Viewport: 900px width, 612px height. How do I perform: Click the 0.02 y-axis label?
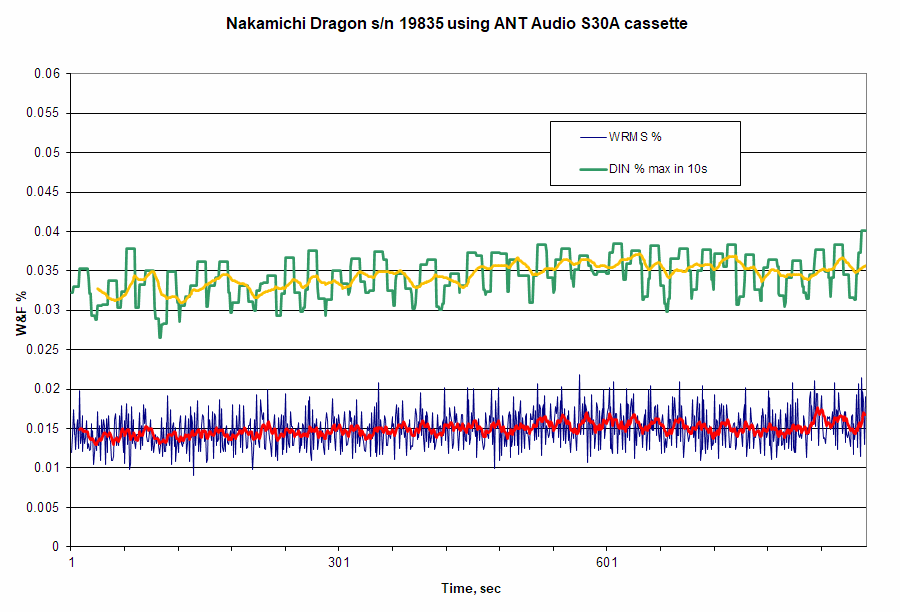[x=46, y=389]
